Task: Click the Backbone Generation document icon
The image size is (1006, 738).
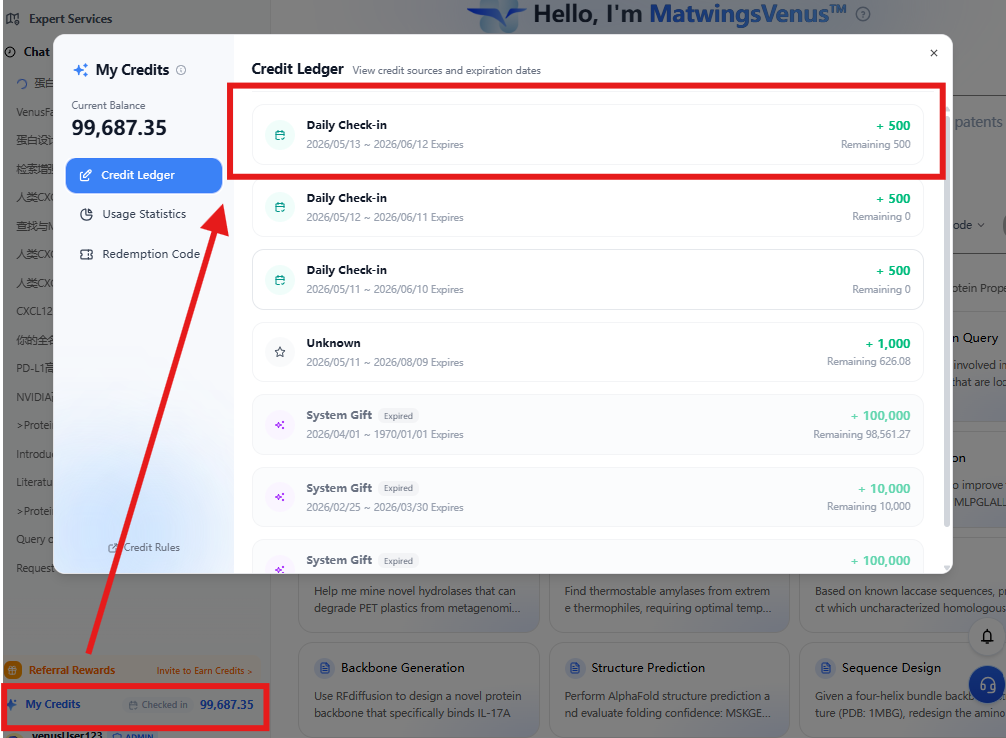Action: (325, 668)
